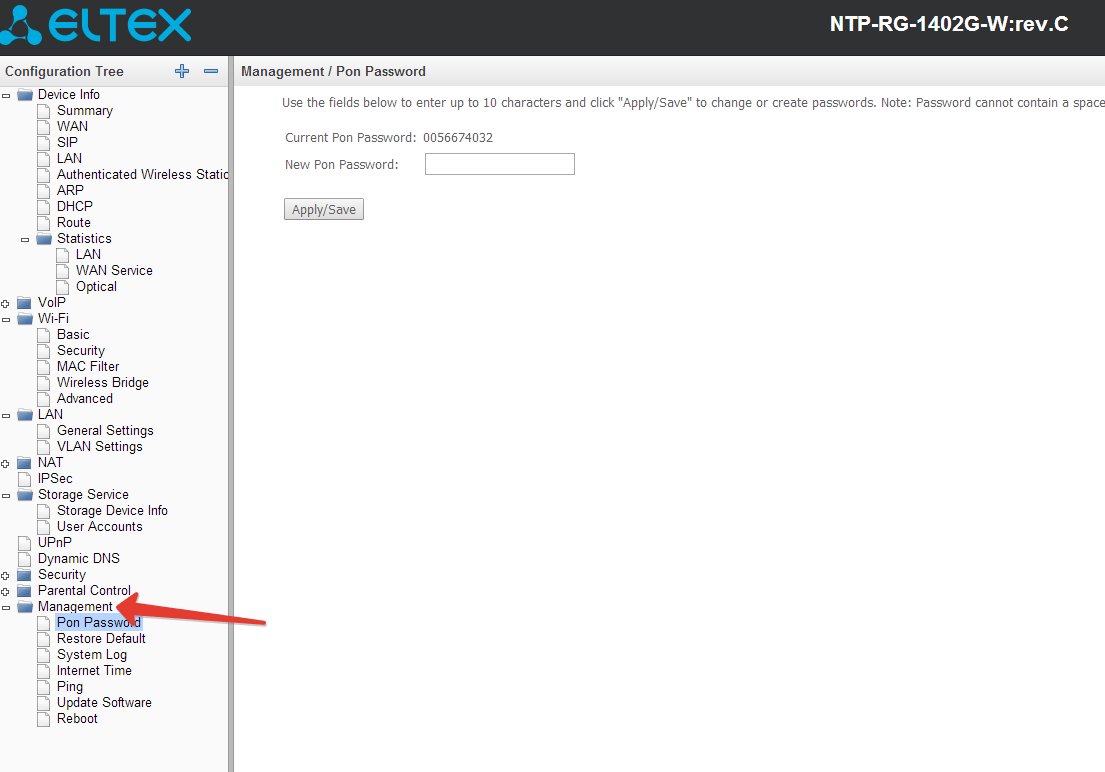Image resolution: width=1105 pixels, height=772 pixels.
Task: Click the Reboot page icon
Action: 44,719
